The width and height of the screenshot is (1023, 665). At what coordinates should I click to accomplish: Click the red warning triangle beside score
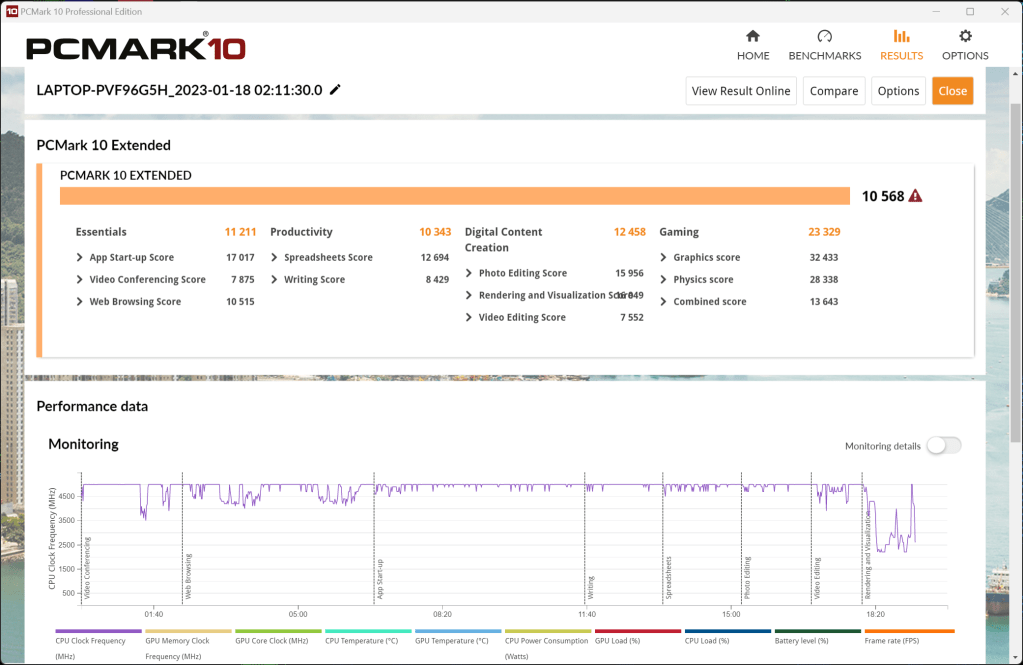pos(915,196)
